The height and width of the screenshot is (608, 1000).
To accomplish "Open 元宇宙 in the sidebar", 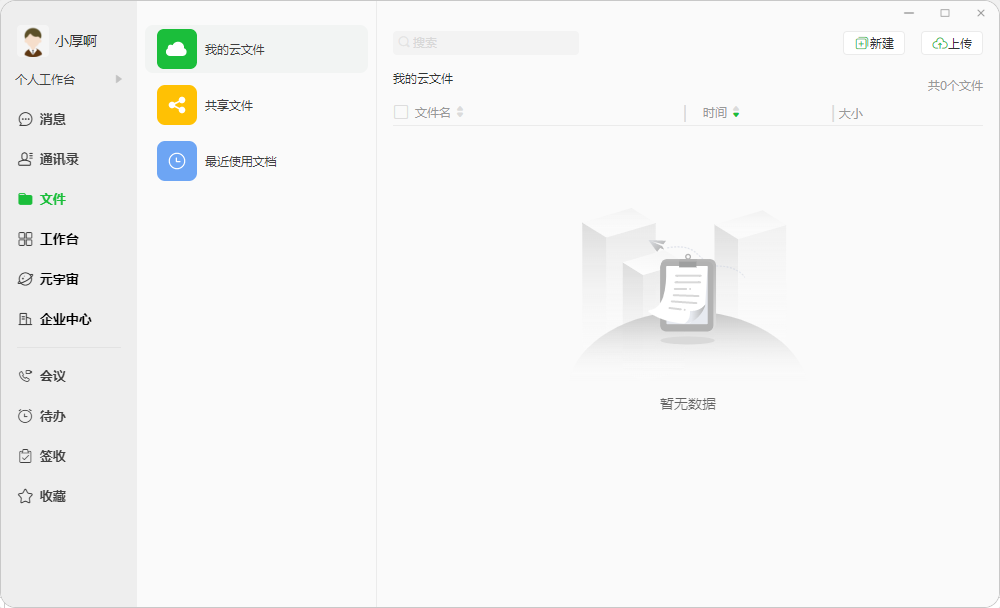I will click(x=48, y=279).
